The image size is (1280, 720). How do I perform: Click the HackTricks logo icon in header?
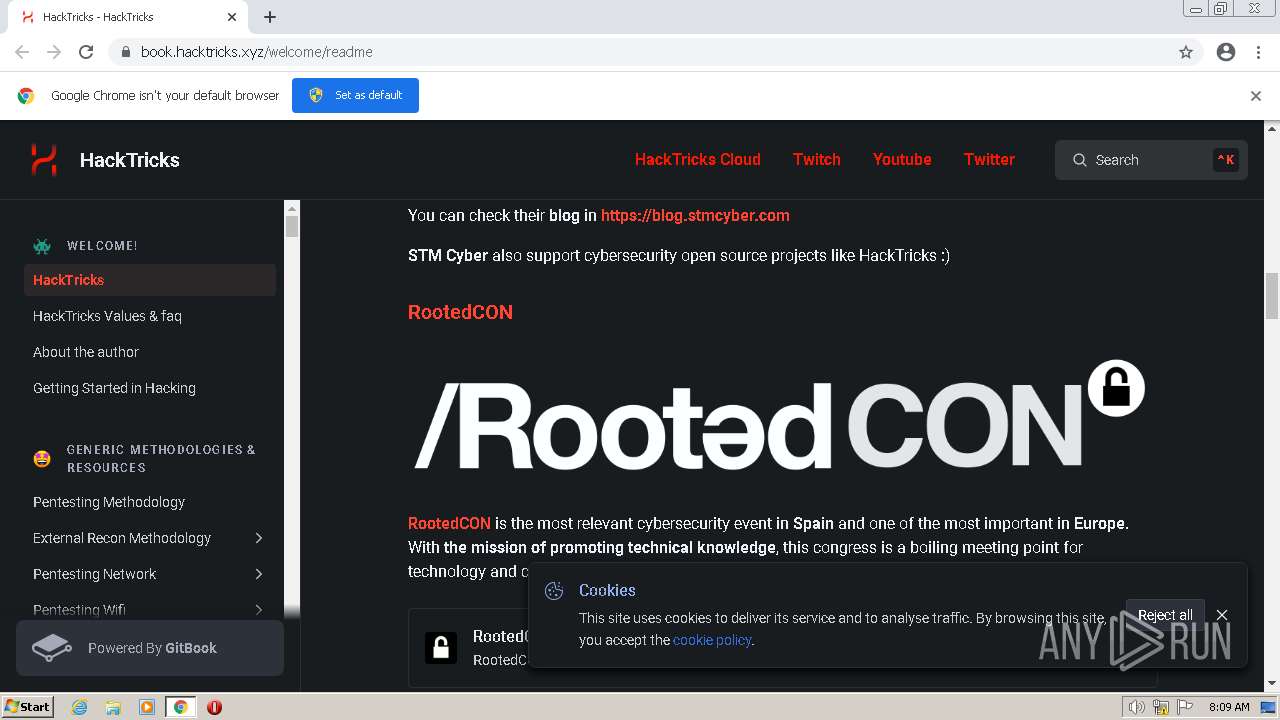[43, 160]
